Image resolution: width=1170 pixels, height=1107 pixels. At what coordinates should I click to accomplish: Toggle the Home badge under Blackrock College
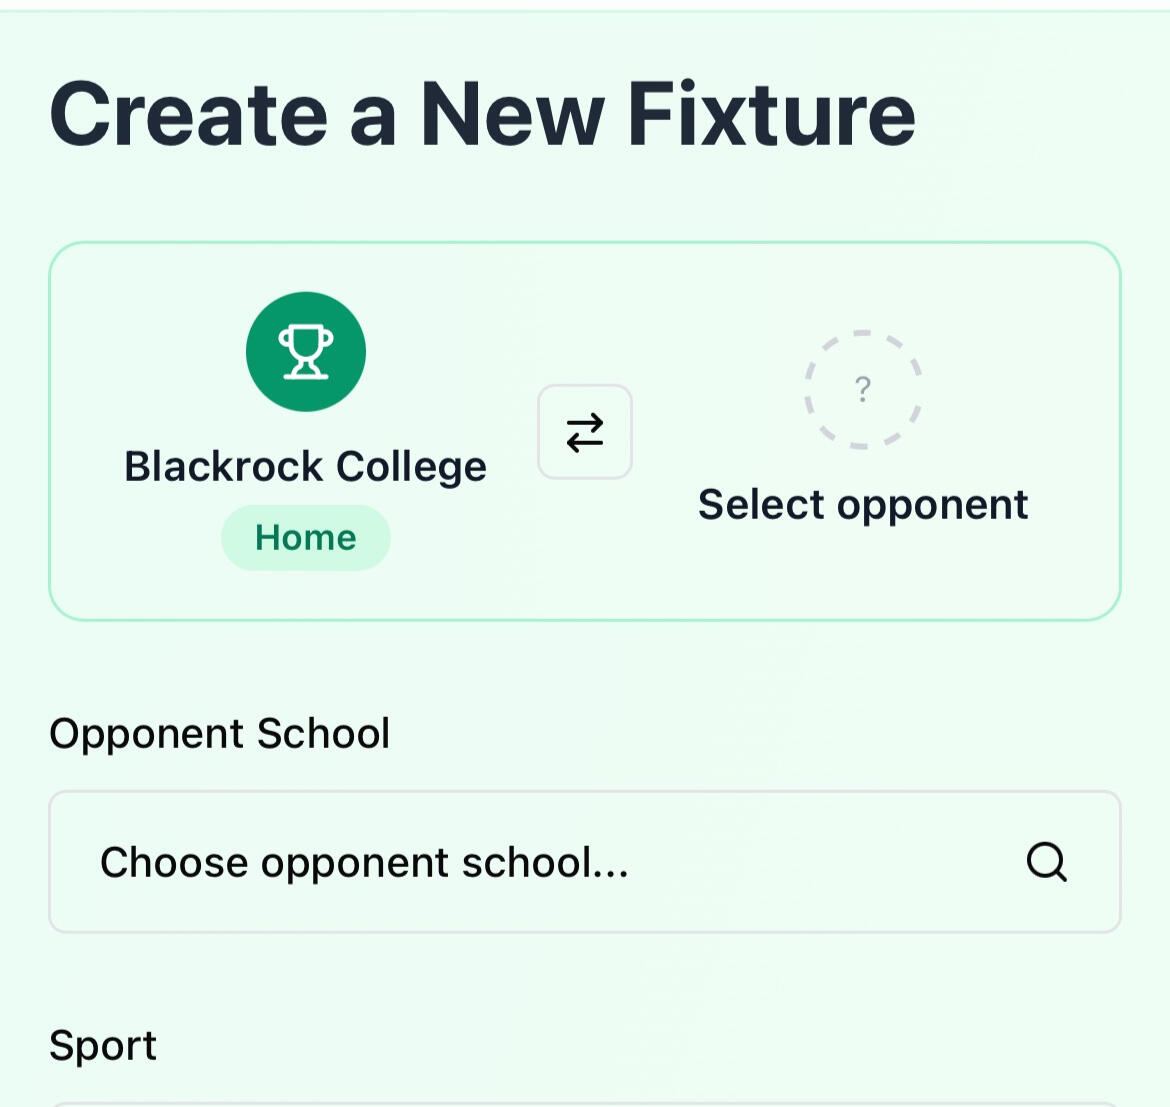coord(306,538)
